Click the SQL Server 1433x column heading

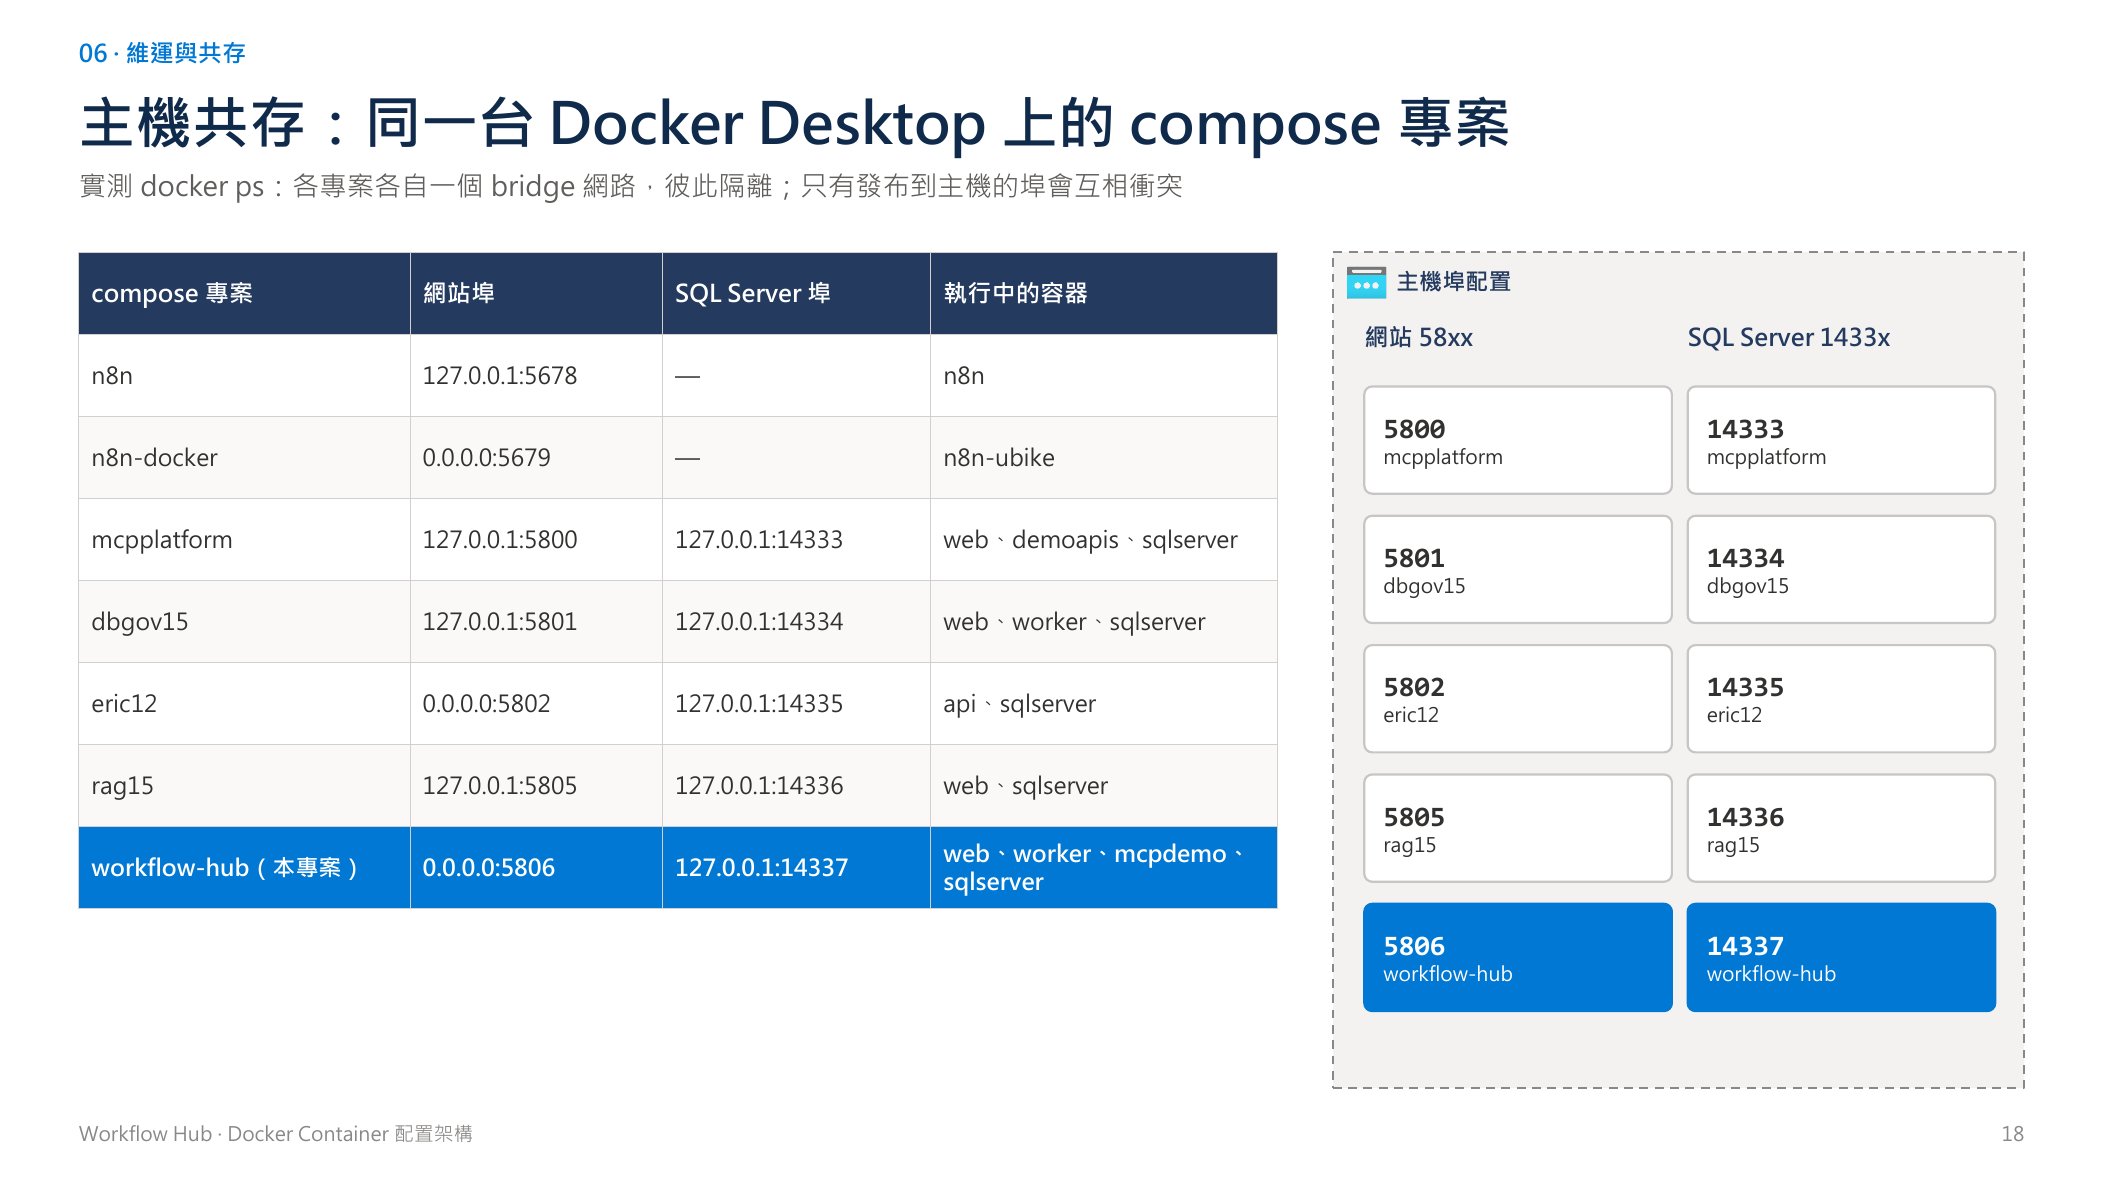(1788, 338)
